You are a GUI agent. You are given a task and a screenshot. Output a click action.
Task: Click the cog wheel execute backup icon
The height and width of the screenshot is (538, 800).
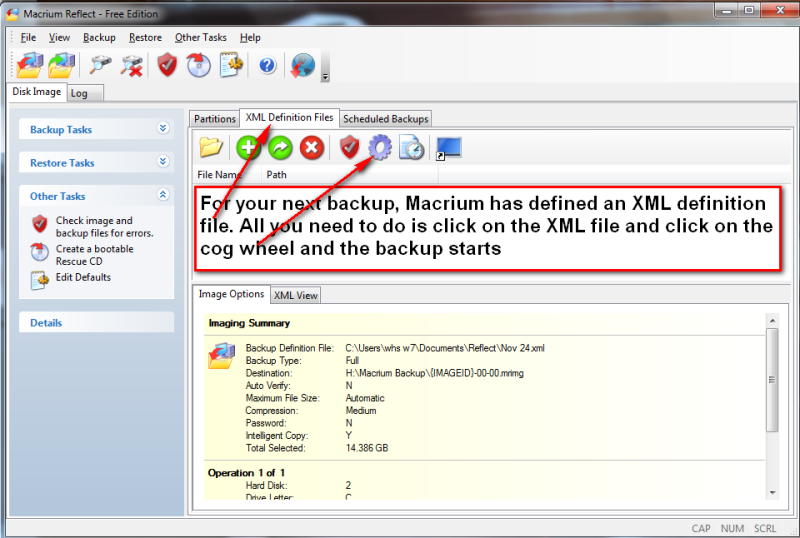tap(381, 148)
